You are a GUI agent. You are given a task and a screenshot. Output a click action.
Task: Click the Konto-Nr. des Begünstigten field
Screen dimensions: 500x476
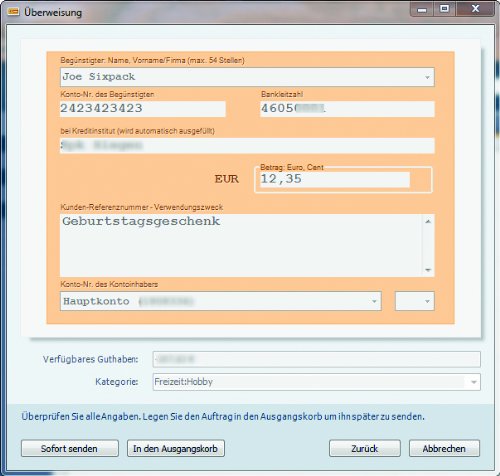143,109
